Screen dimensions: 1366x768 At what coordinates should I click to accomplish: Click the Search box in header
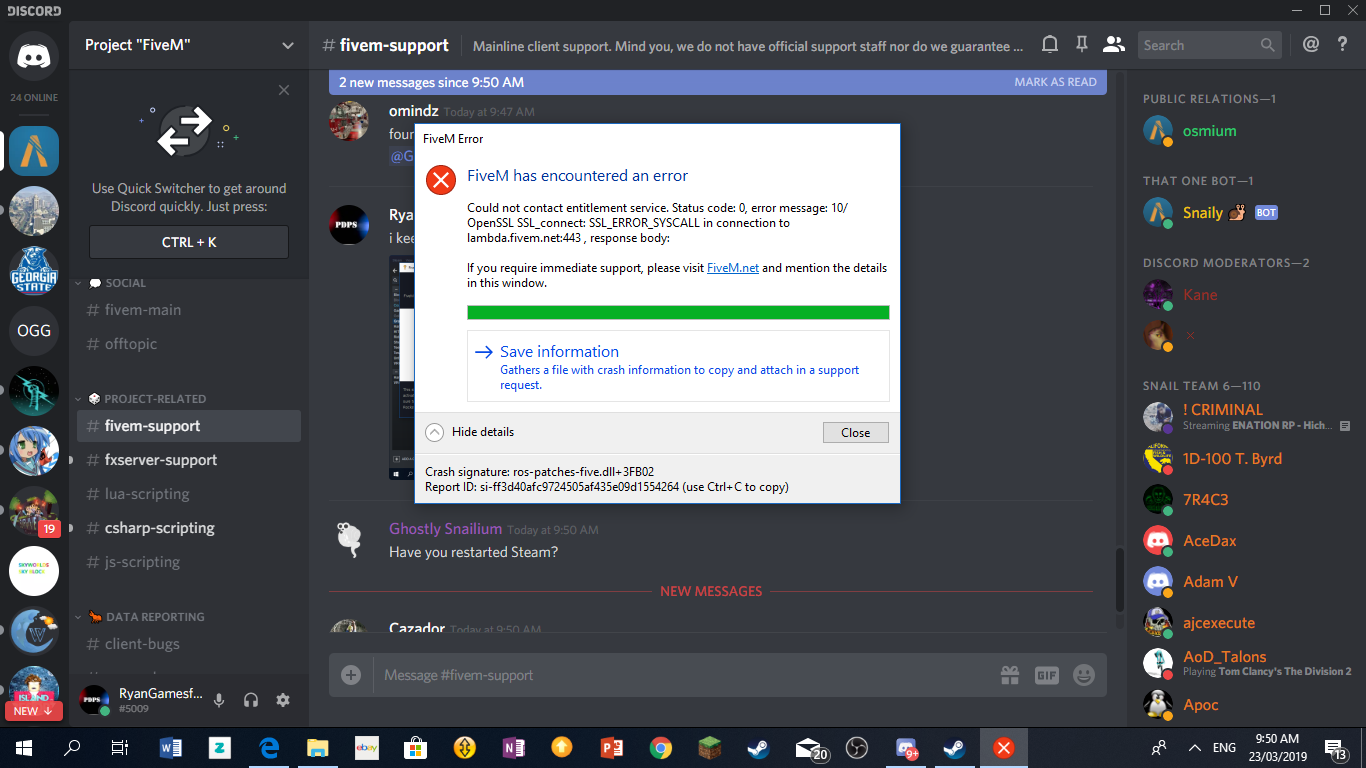pyautogui.click(x=1210, y=45)
